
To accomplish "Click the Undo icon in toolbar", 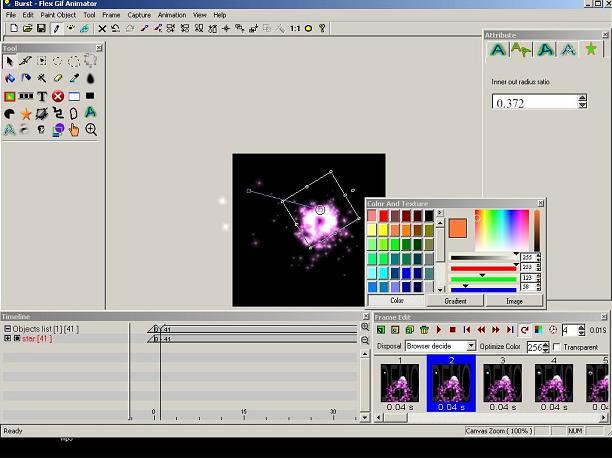I will 116,28.
